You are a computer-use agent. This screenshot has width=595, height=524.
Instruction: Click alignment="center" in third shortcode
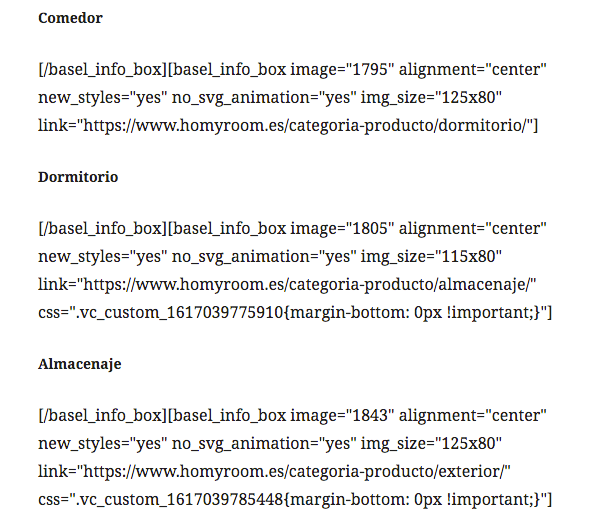(x=472, y=415)
